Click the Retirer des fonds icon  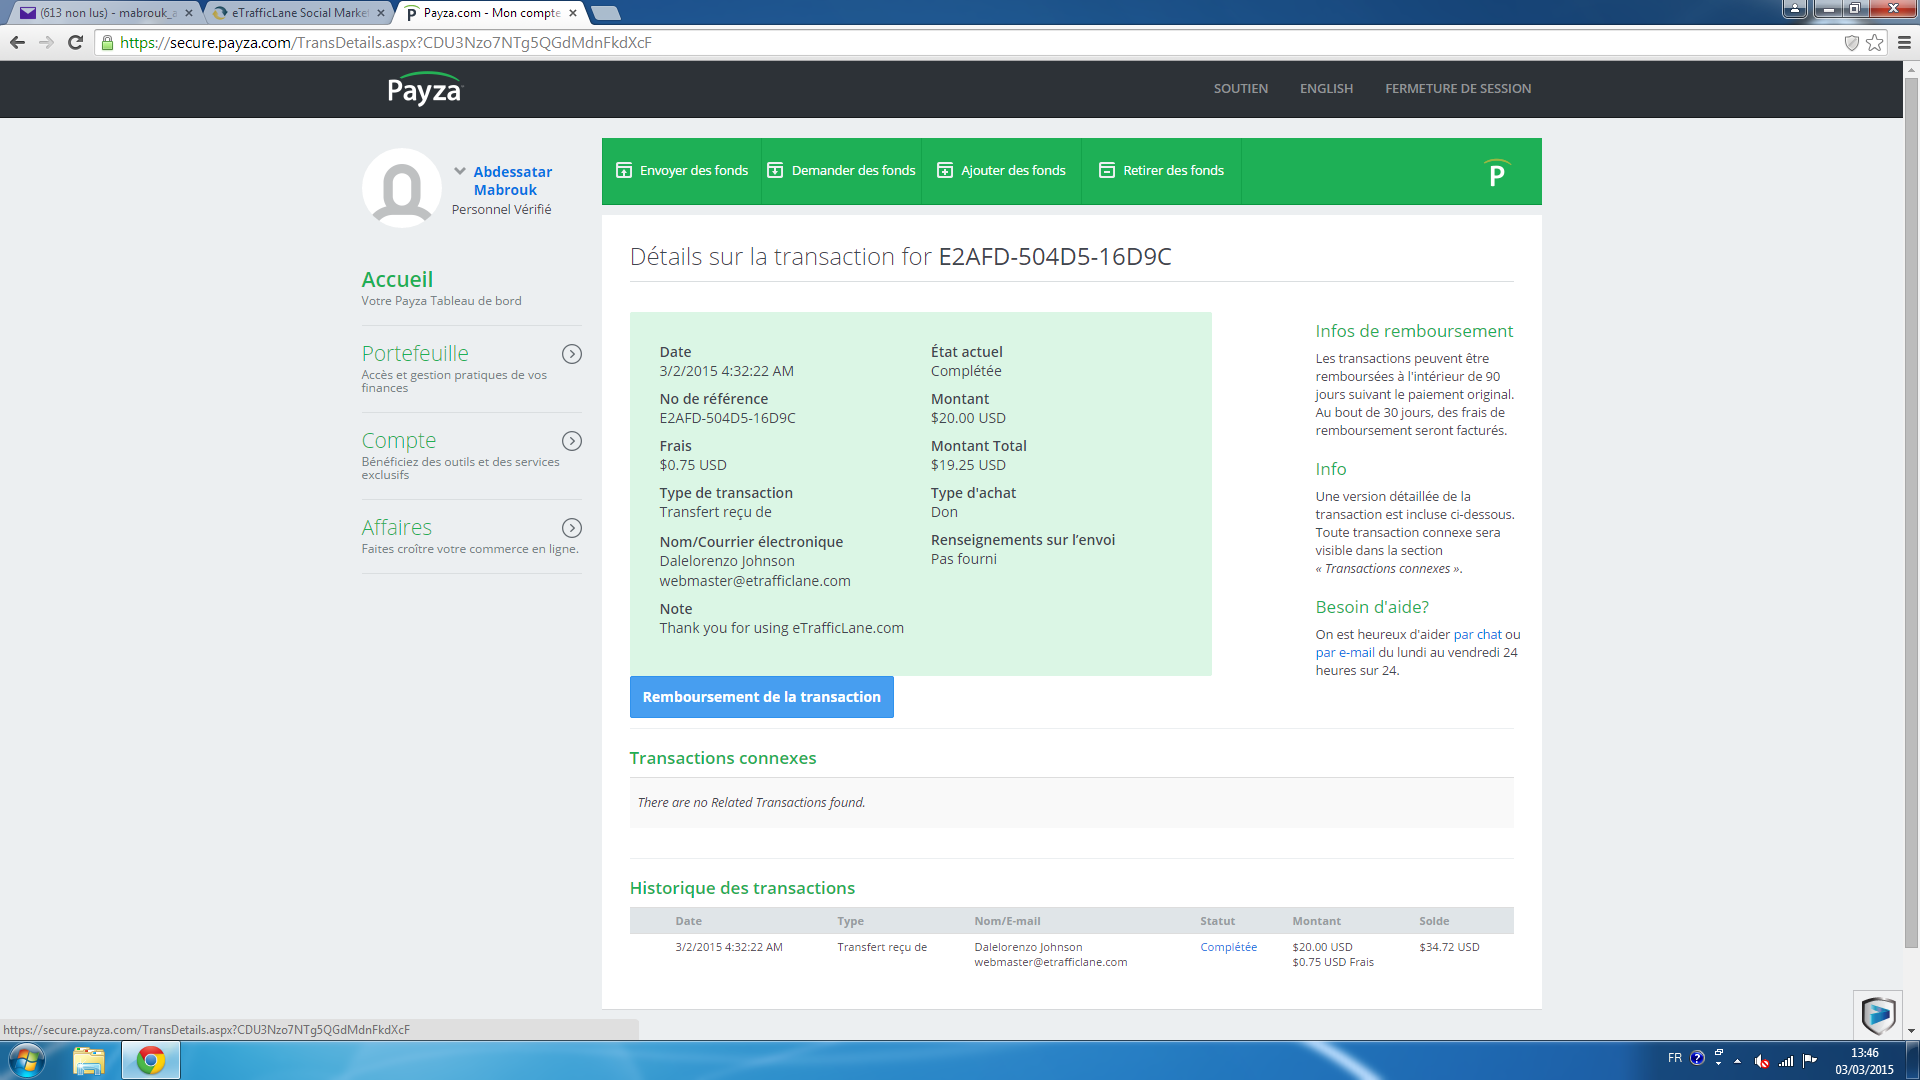point(1107,170)
